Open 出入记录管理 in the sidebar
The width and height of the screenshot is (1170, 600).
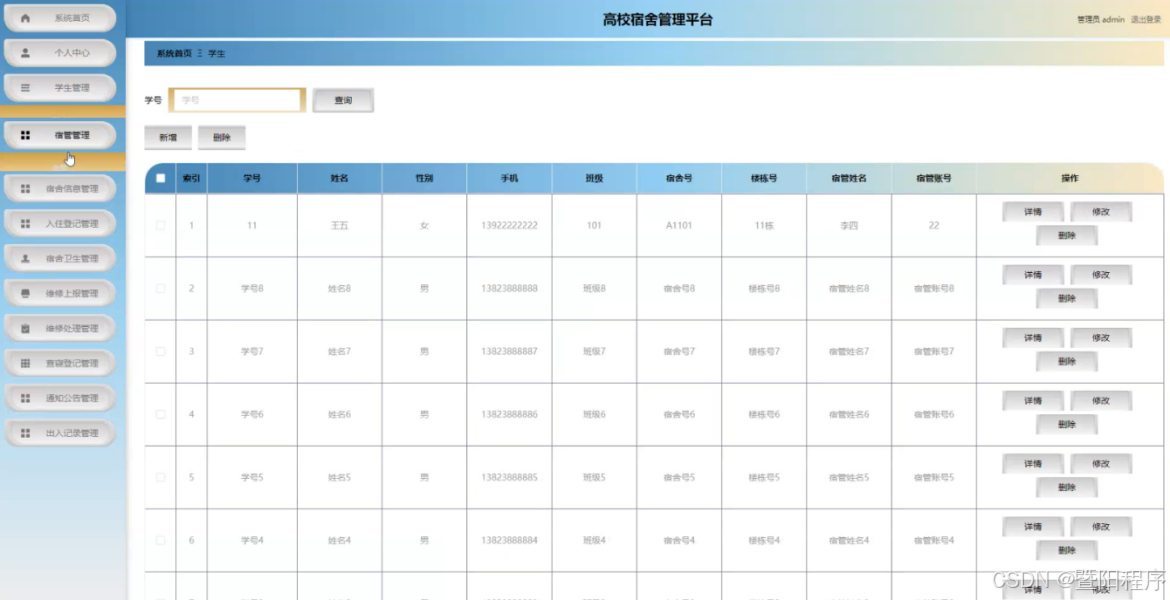[60, 433]
